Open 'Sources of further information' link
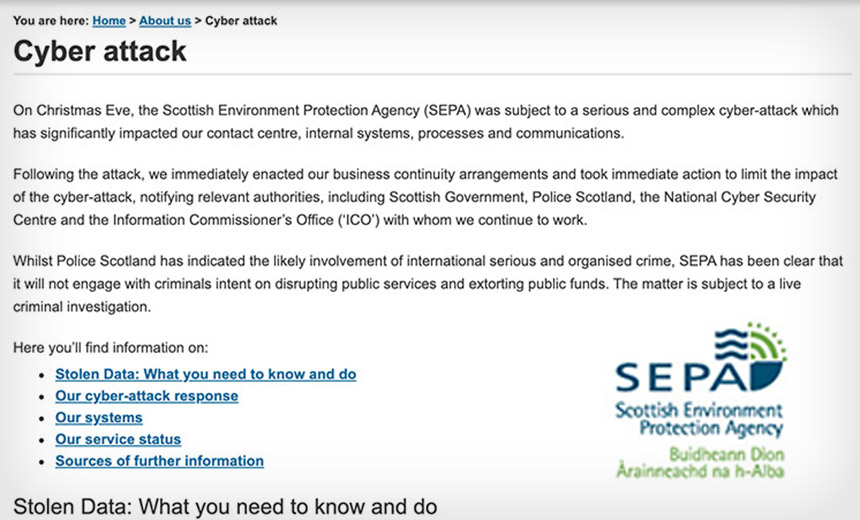Image resolution: width=860 pixels, height=520 pixels. (159, 461)
